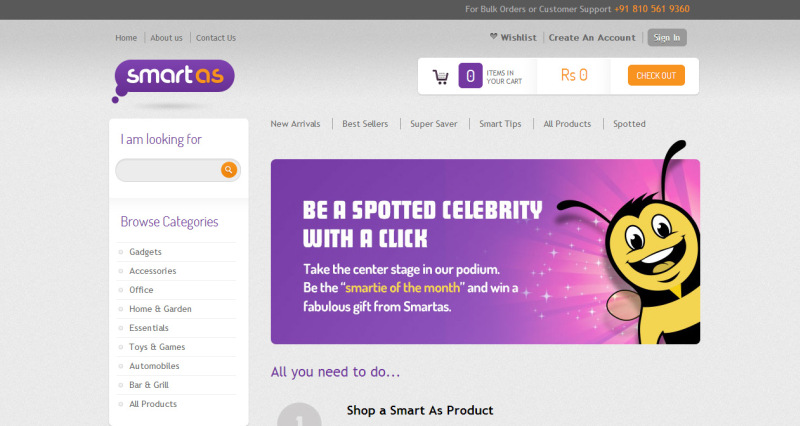Open the About us link
The image size is (800, 426).
click(x=166, y=38)
